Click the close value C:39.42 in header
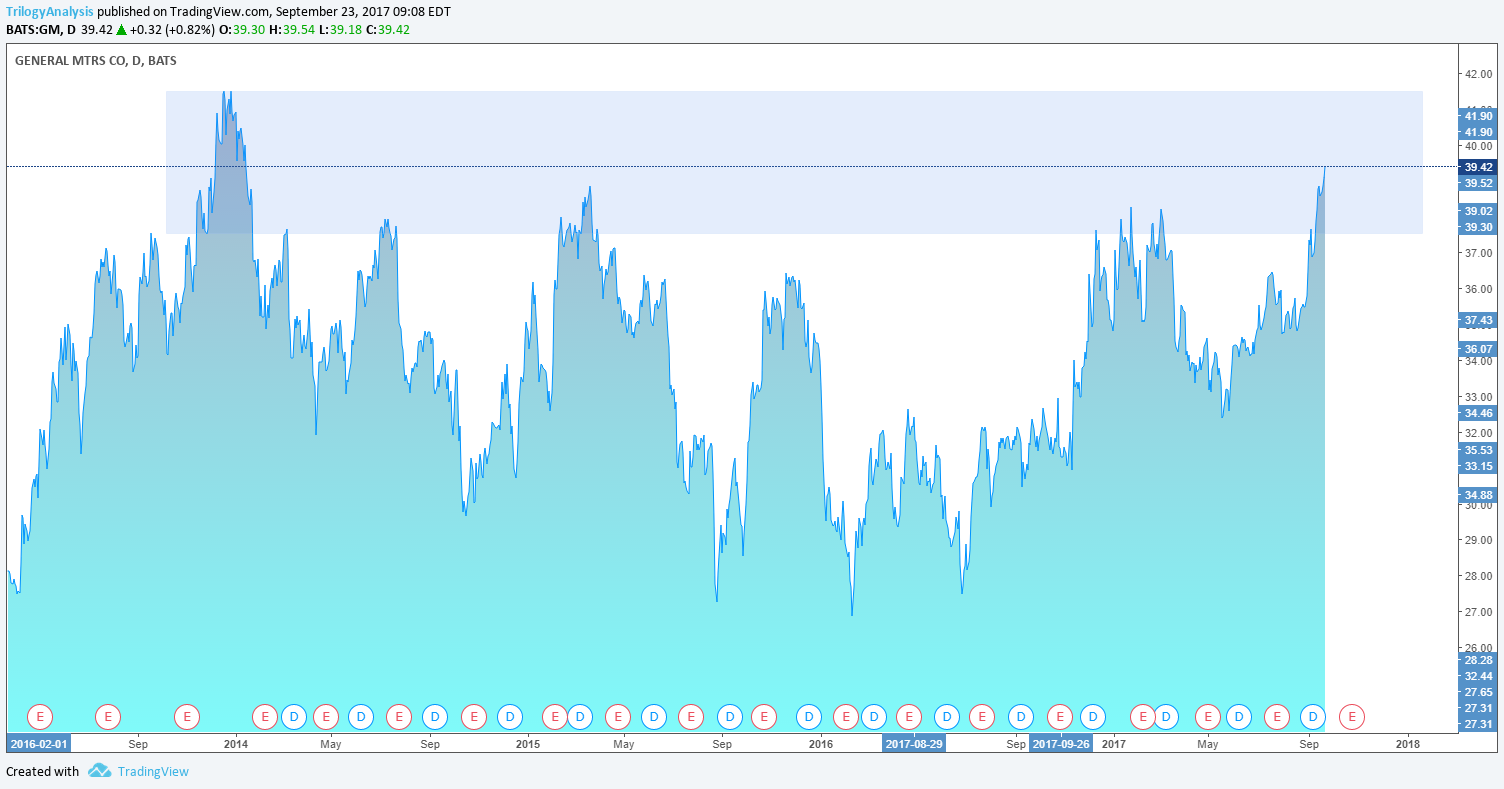Viewport: 1504px width, 789px height. coord(388,30)
